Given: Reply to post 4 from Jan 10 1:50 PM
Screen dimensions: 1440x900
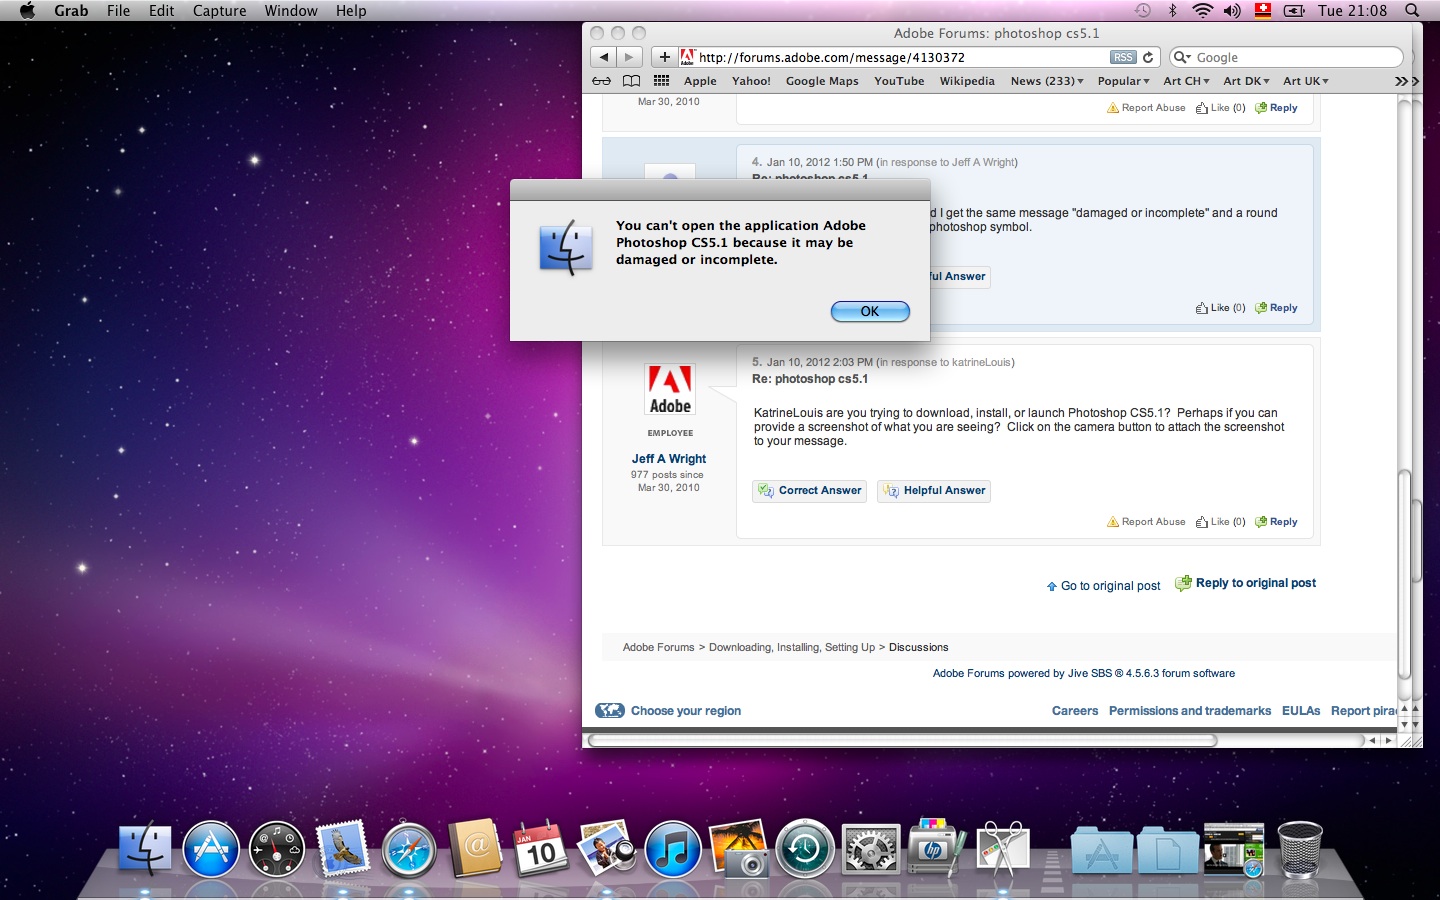Looking at the screenshot, I should [x=1276, y=308].
